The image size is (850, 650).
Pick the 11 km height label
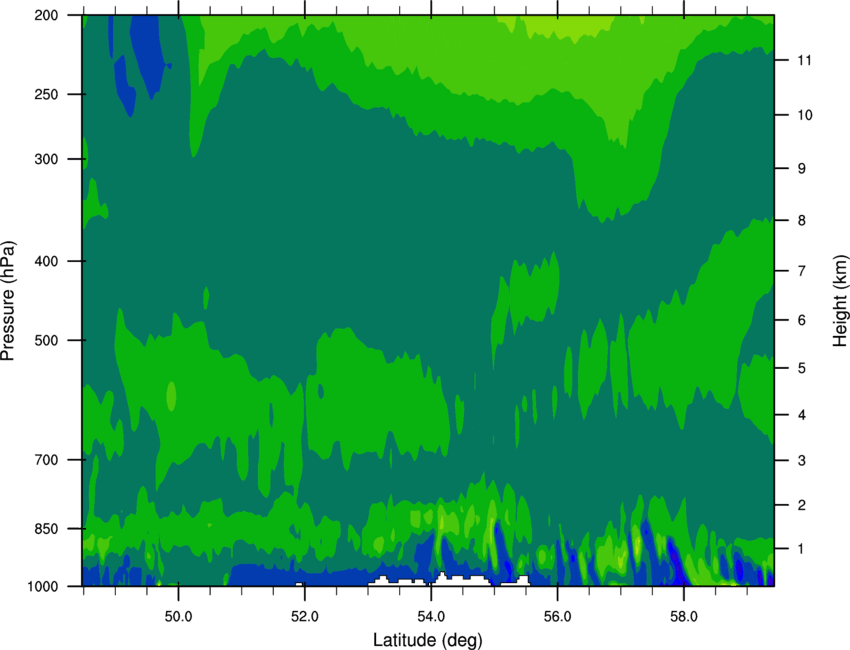click(x=804, y=60)
